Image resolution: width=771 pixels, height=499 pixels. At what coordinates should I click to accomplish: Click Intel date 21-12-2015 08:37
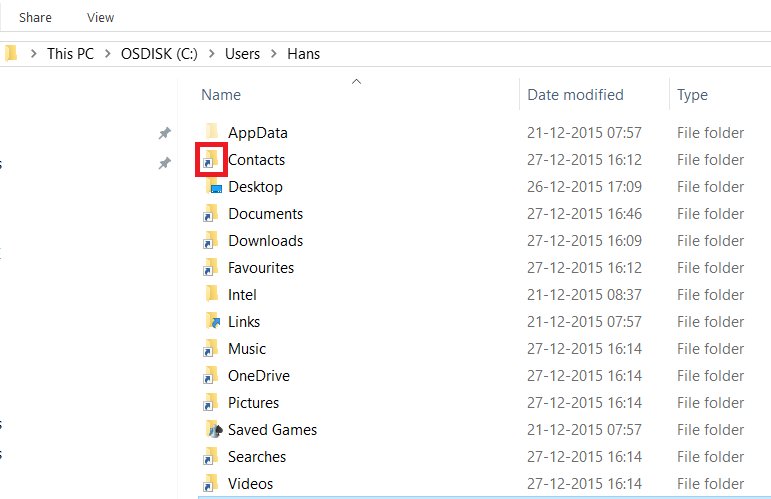[584, 295]
